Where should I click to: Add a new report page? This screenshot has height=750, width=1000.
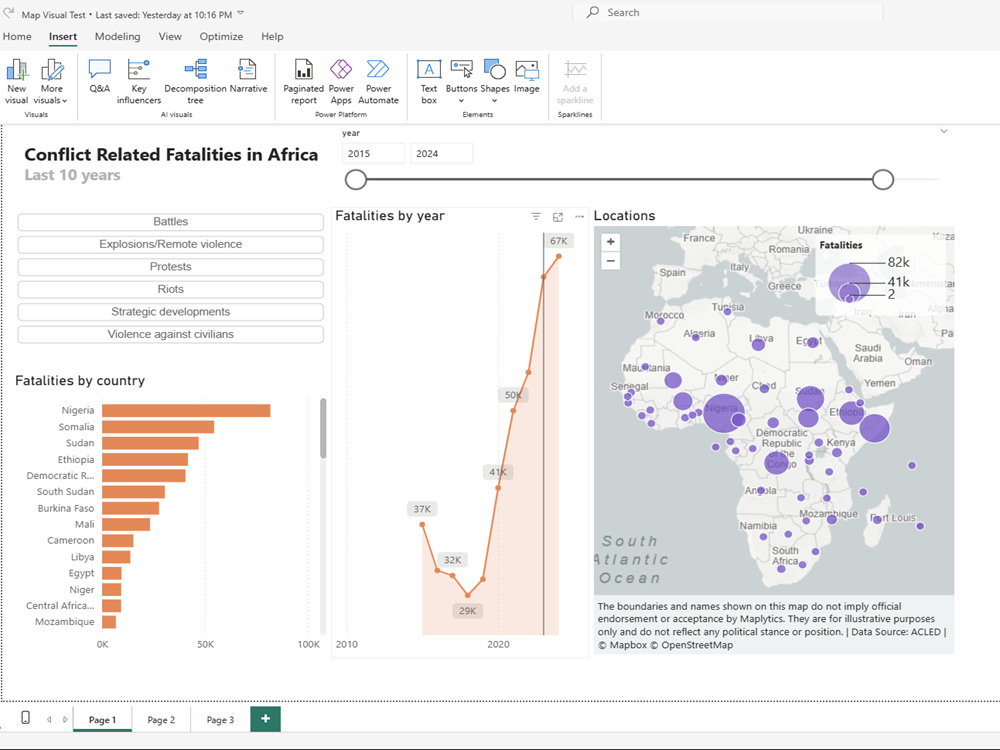pyautogui.click(x=264, y=719)
